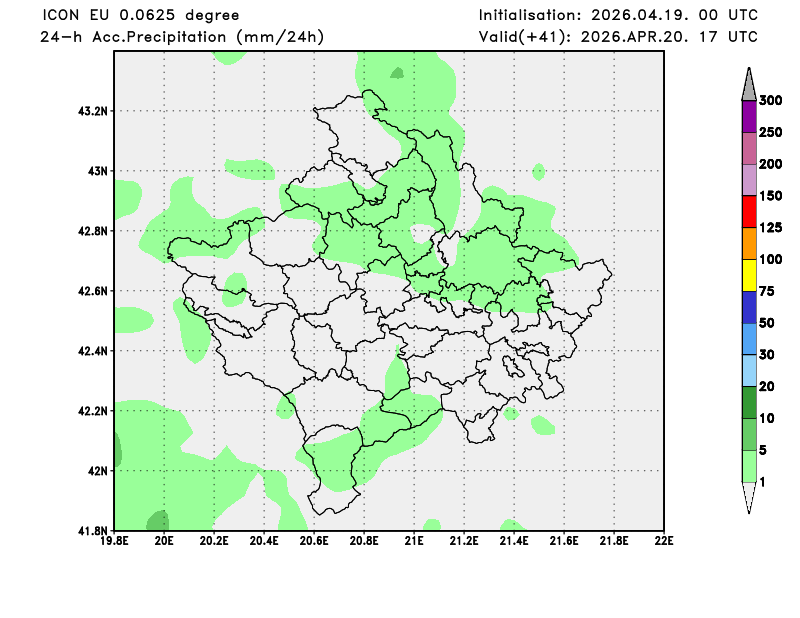Click the red swatch in the precipitation legend

748,212
